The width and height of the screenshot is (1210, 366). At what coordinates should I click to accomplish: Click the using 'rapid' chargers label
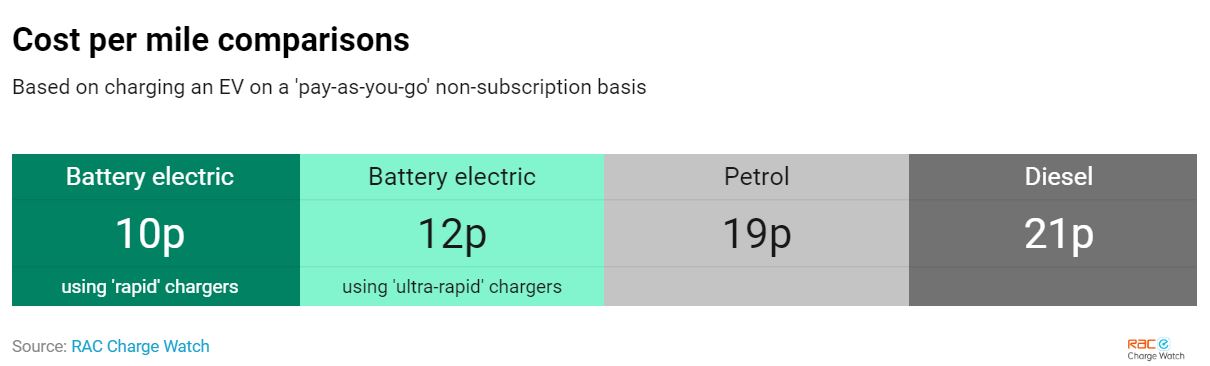150,287
